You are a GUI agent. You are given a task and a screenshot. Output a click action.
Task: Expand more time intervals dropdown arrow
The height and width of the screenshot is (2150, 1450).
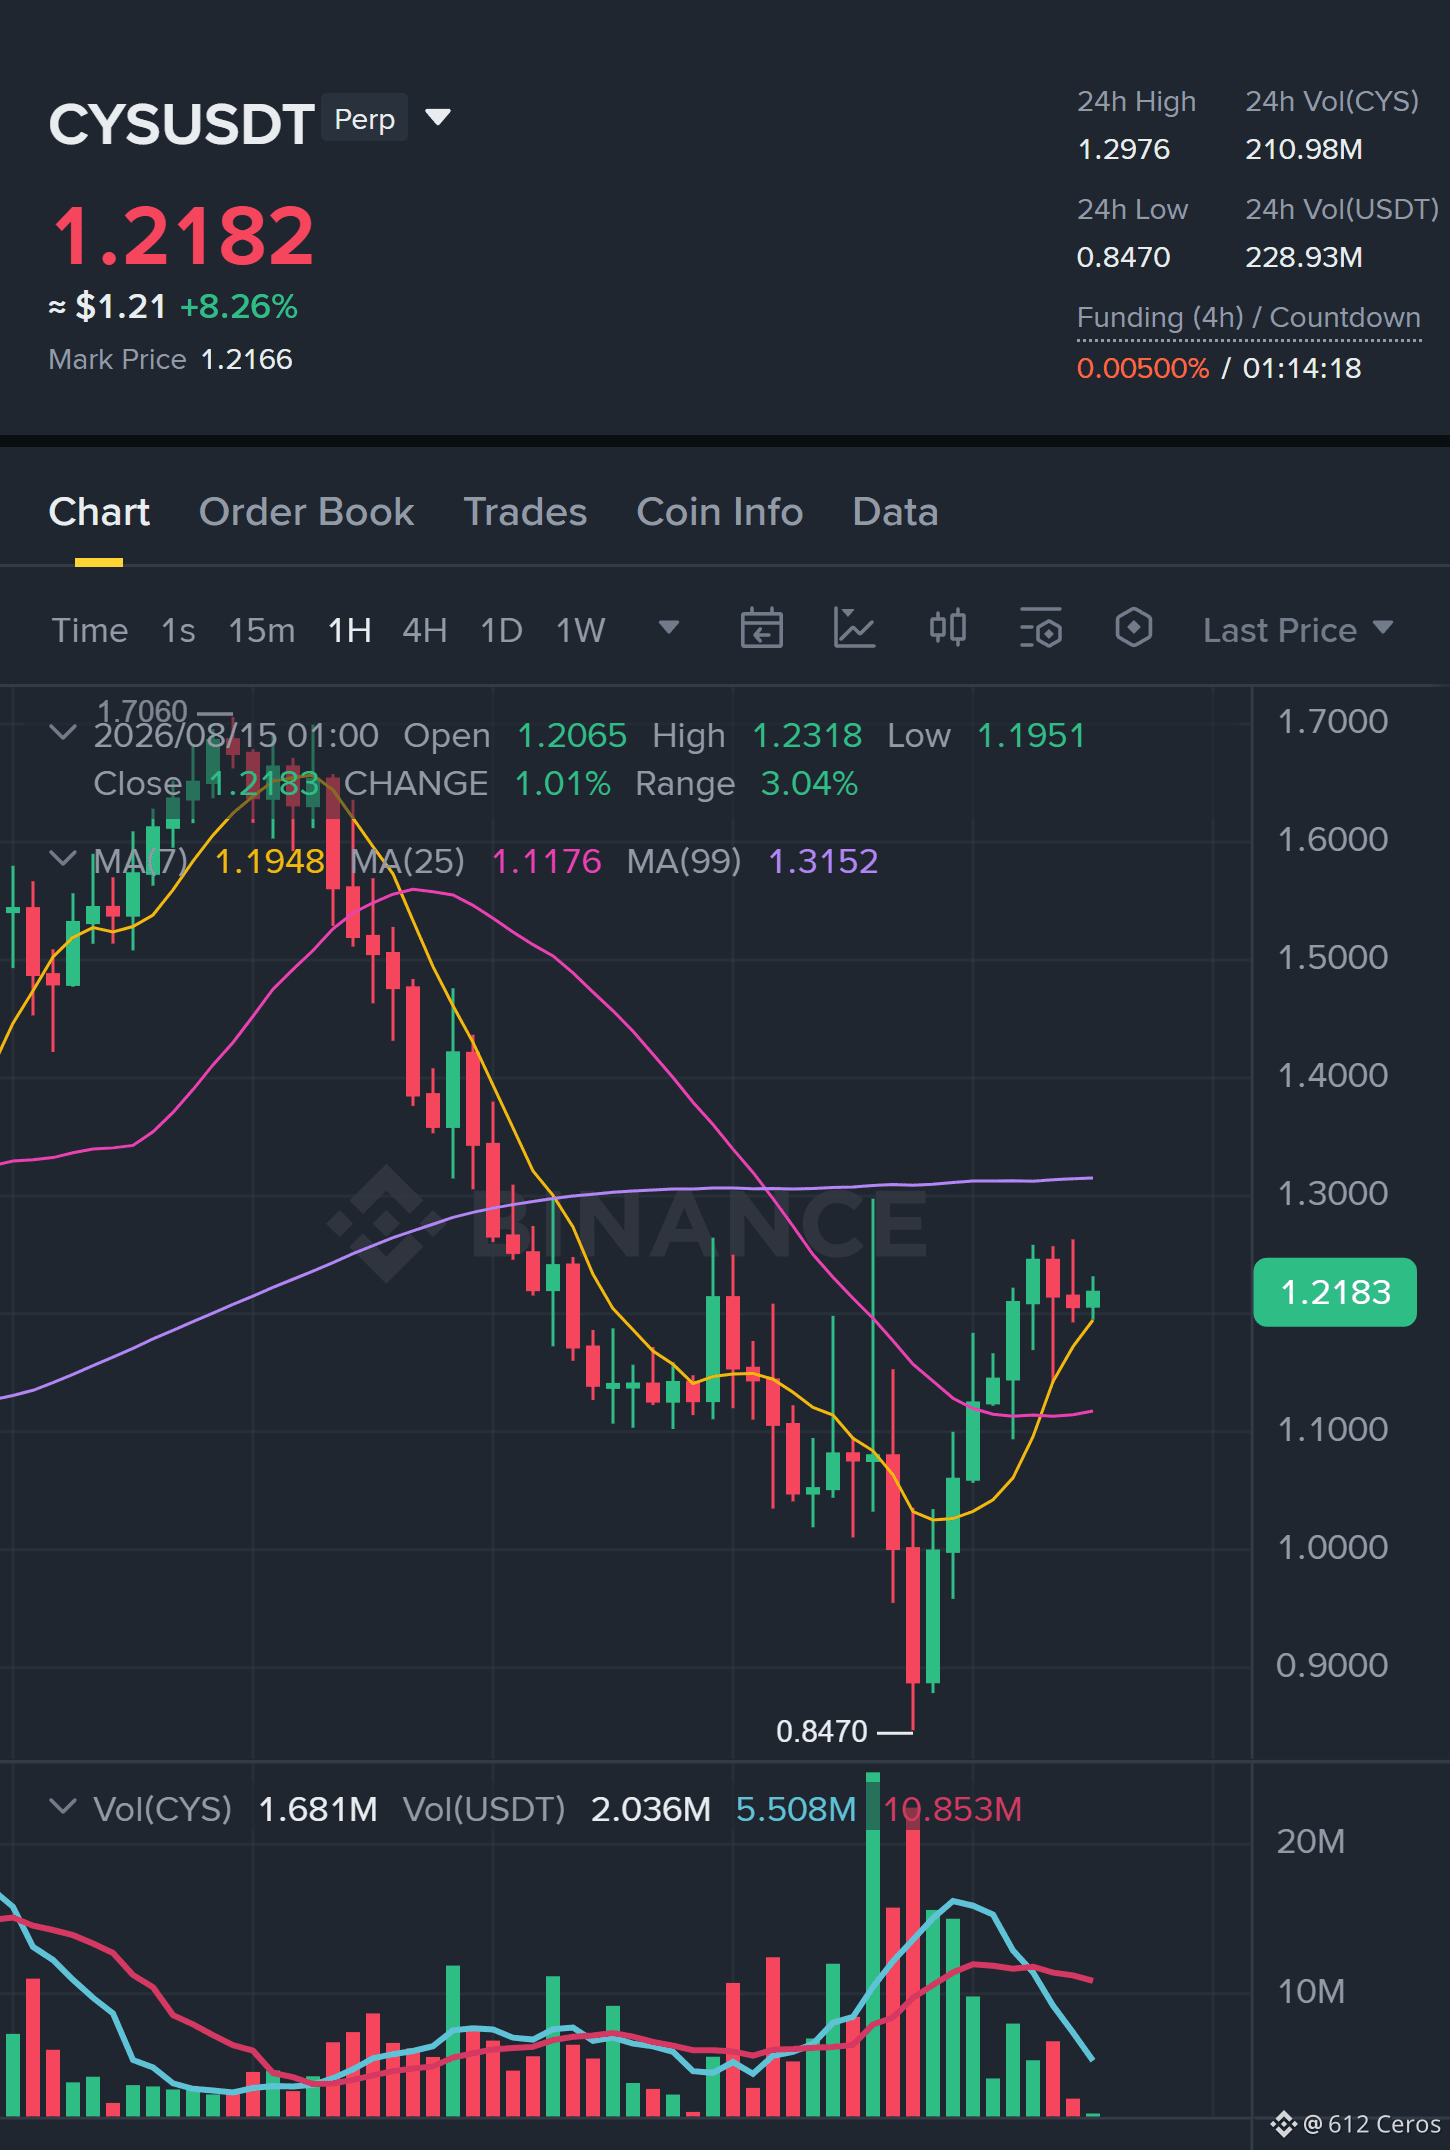(x=668, y=628)
